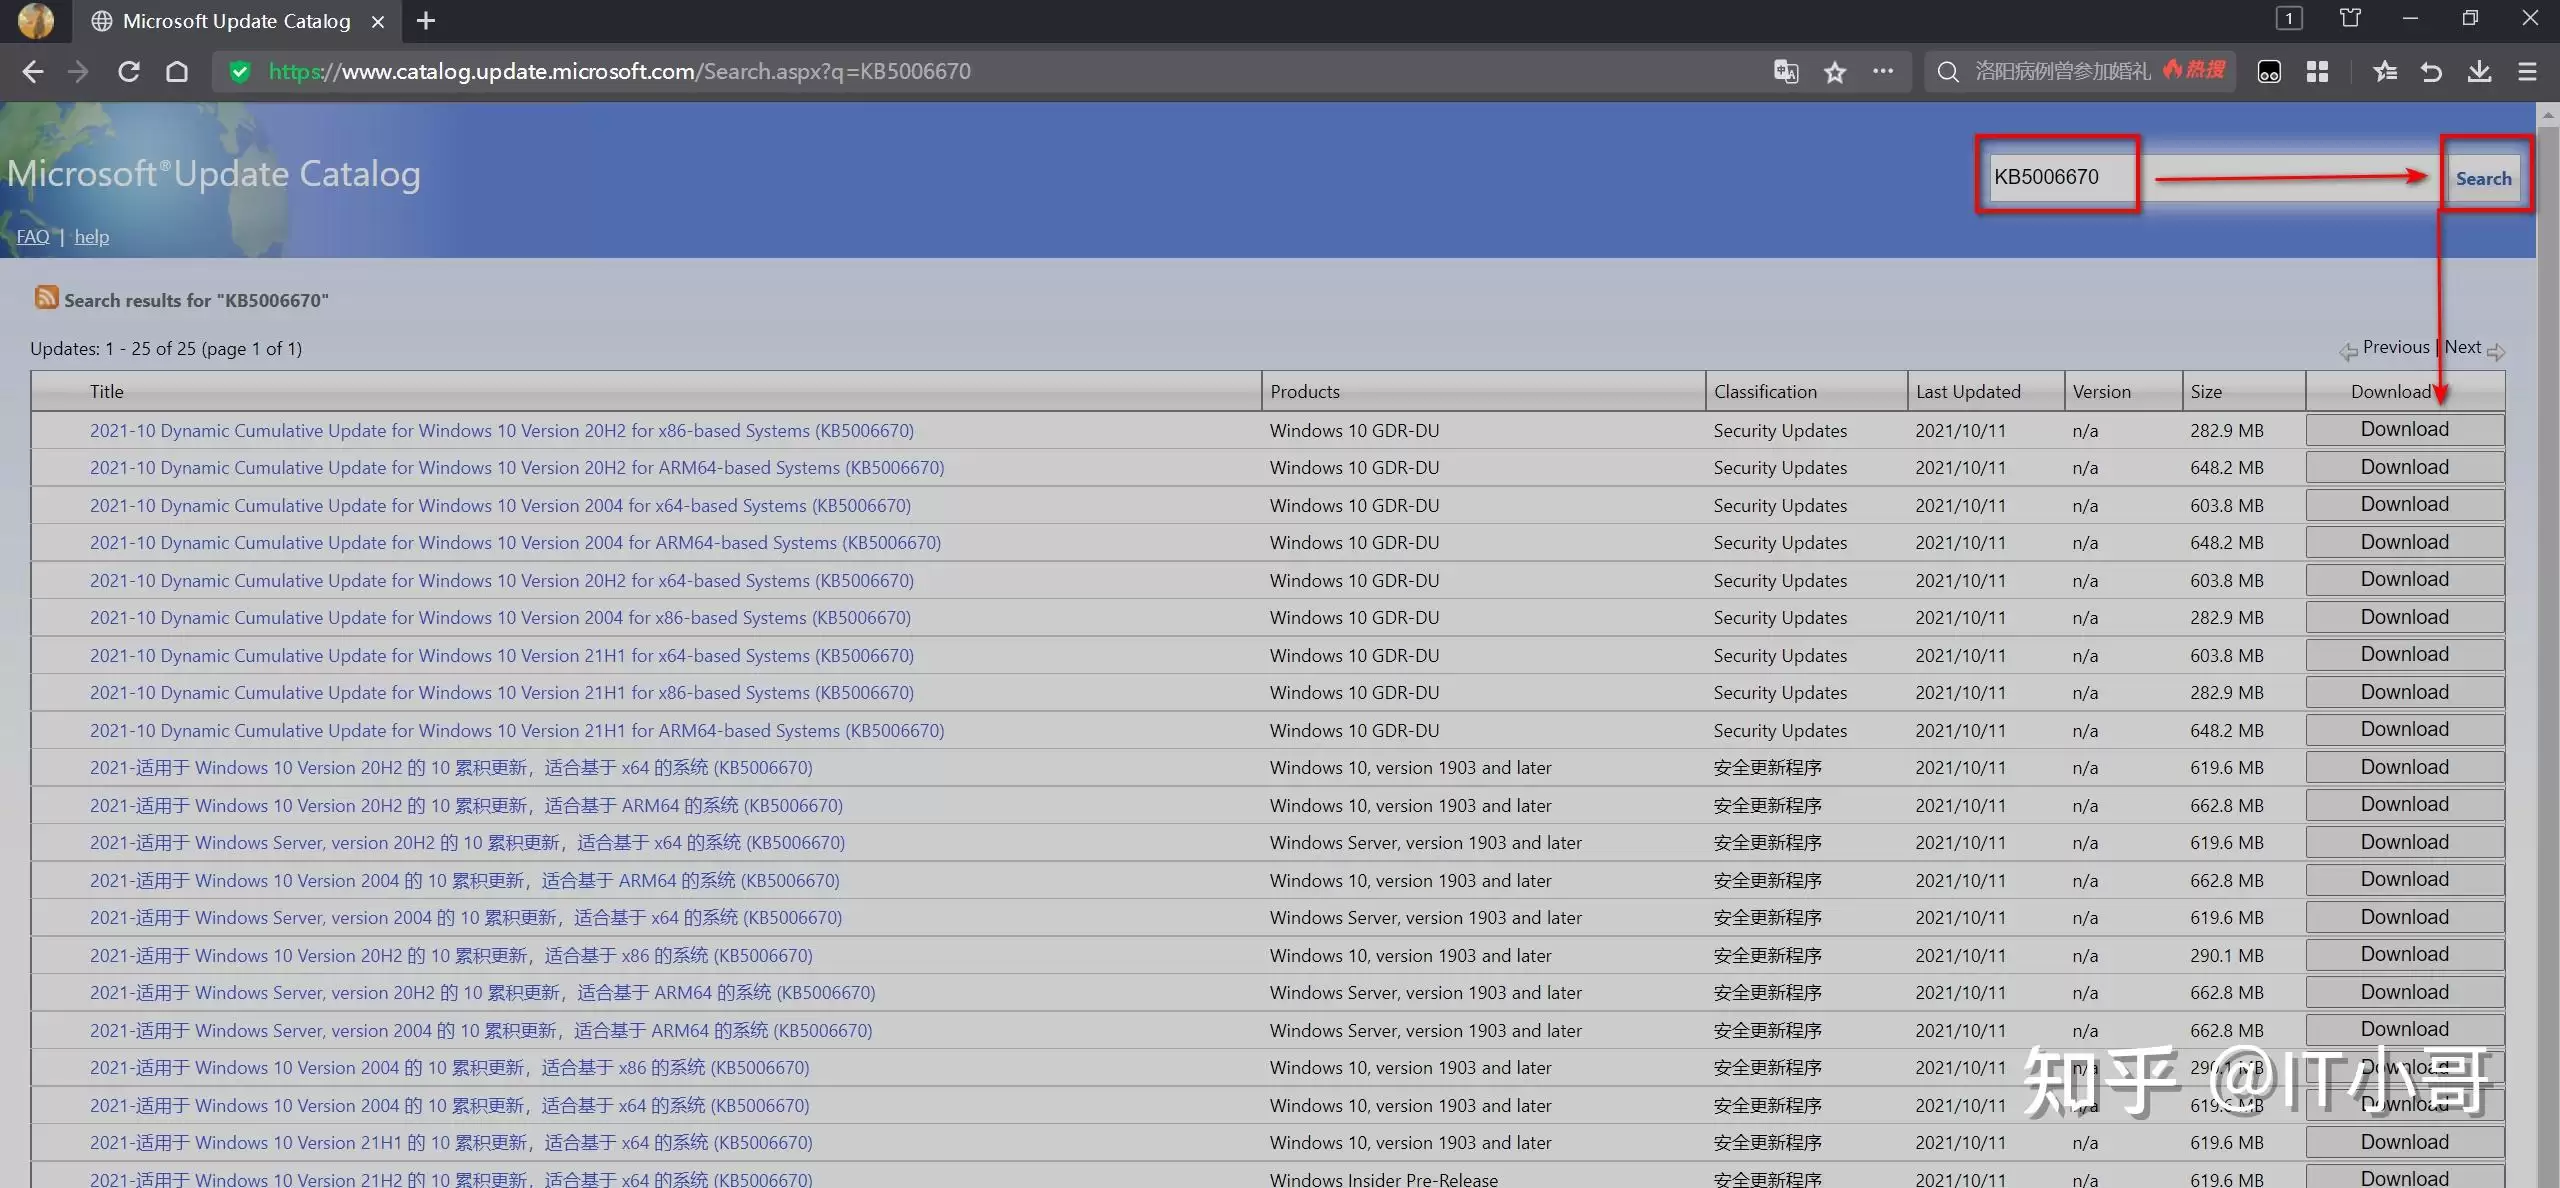Viewport: 2560px width, 1188px height.
Task: Open the browser home page
Action: click(177, 72)
